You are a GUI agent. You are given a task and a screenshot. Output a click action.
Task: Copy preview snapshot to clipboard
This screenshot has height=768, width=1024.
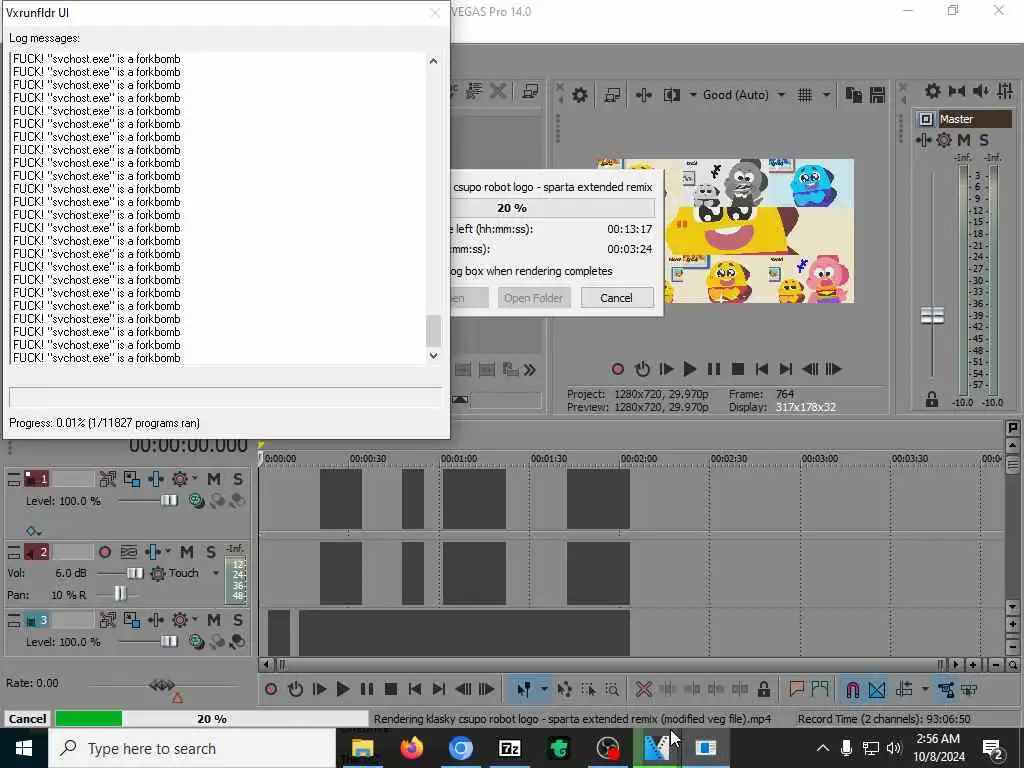tap(853, 95)
